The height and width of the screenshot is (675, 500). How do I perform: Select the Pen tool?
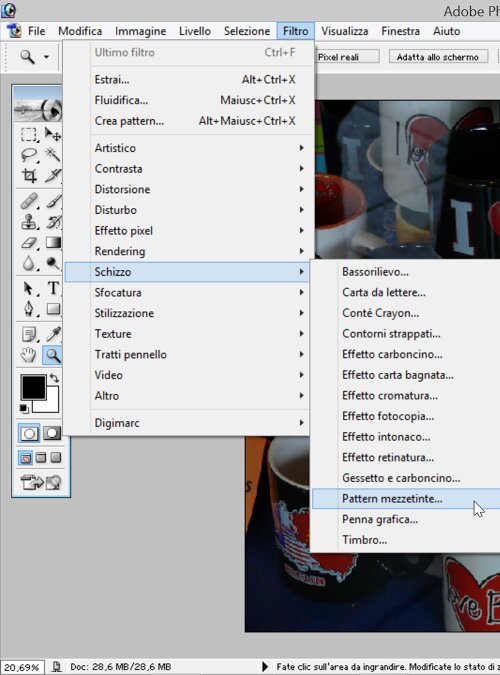click(x=29, y=309)
